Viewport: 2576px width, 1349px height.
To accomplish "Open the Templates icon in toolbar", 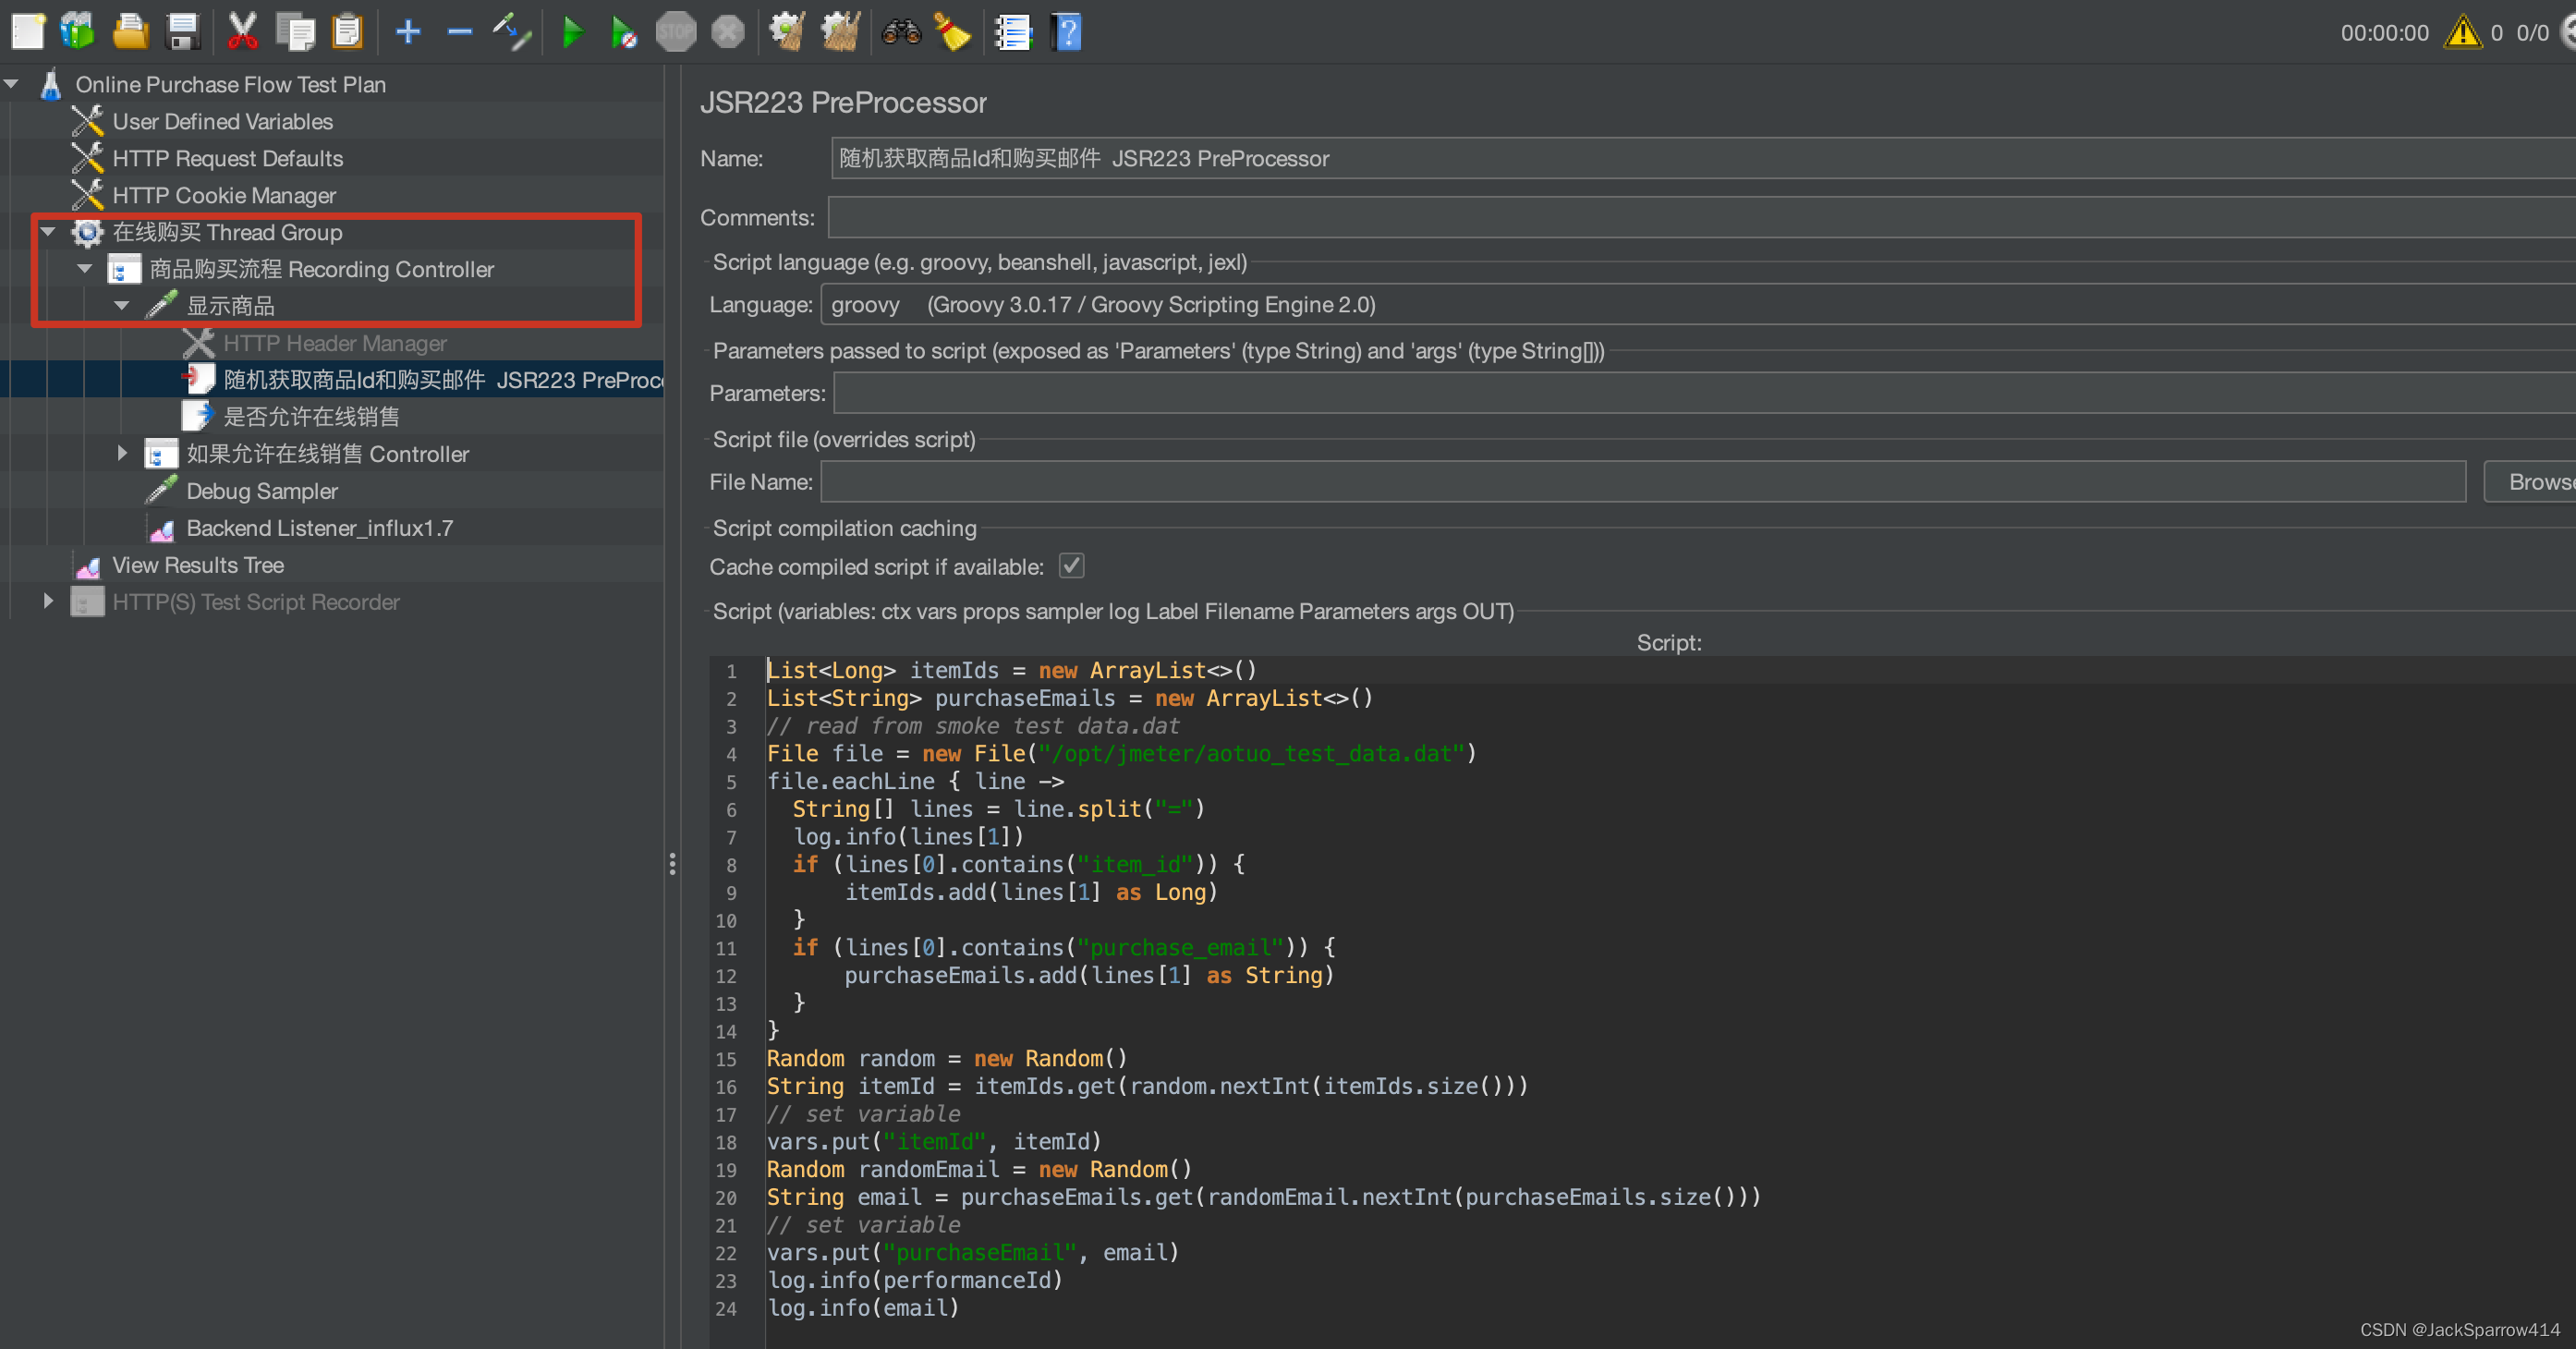I will pos(77,32).
